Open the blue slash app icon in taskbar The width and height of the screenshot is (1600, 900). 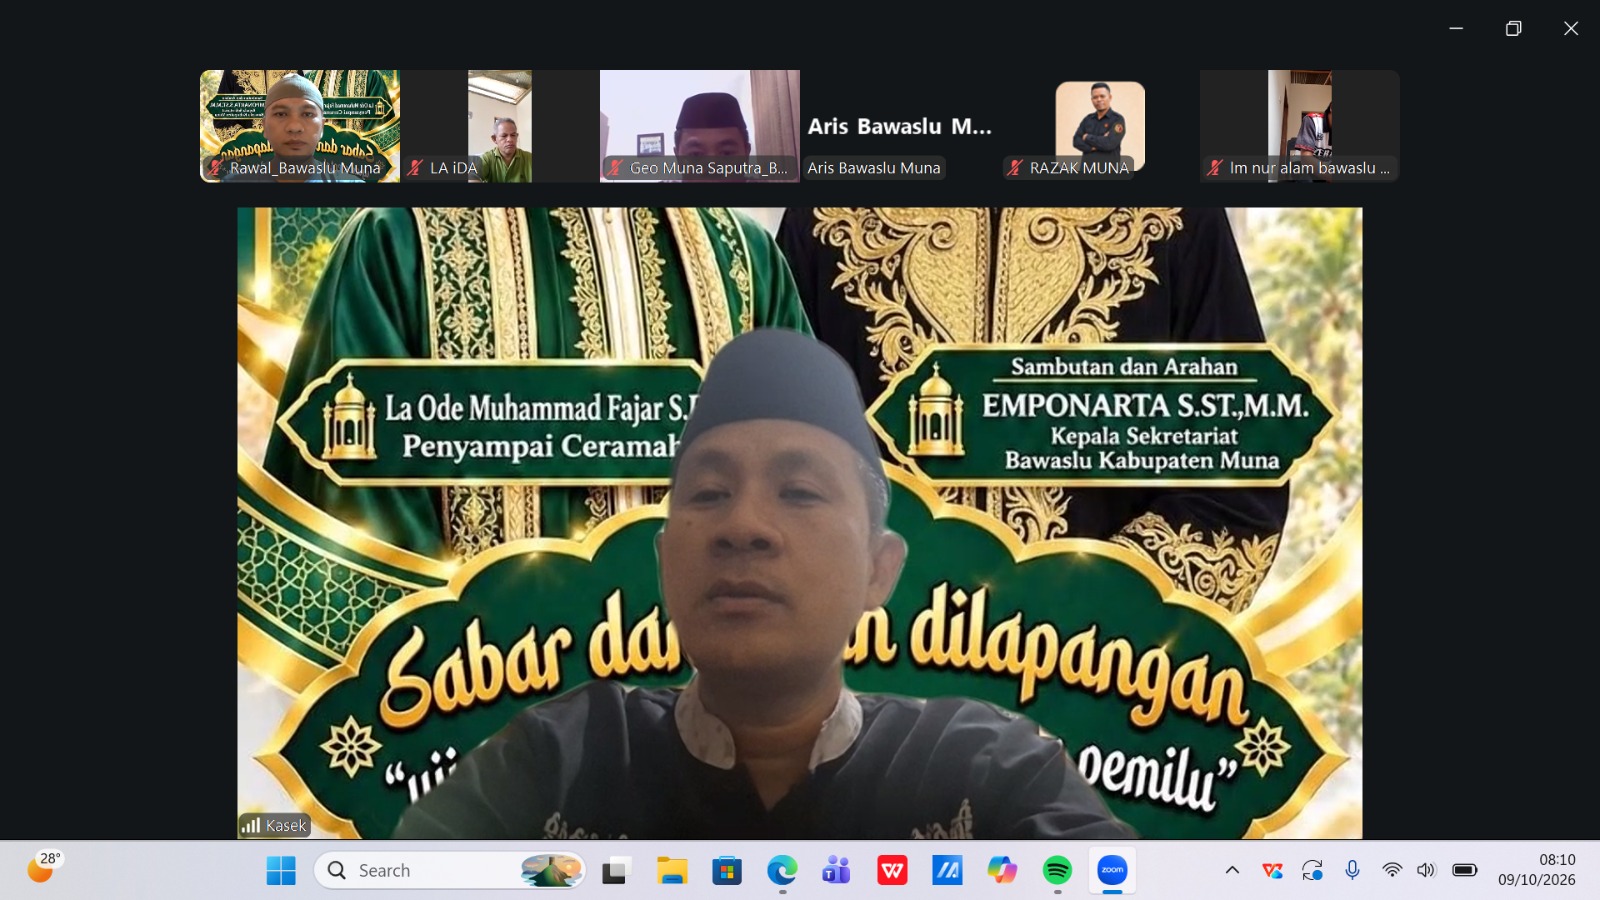coord(947,871)
